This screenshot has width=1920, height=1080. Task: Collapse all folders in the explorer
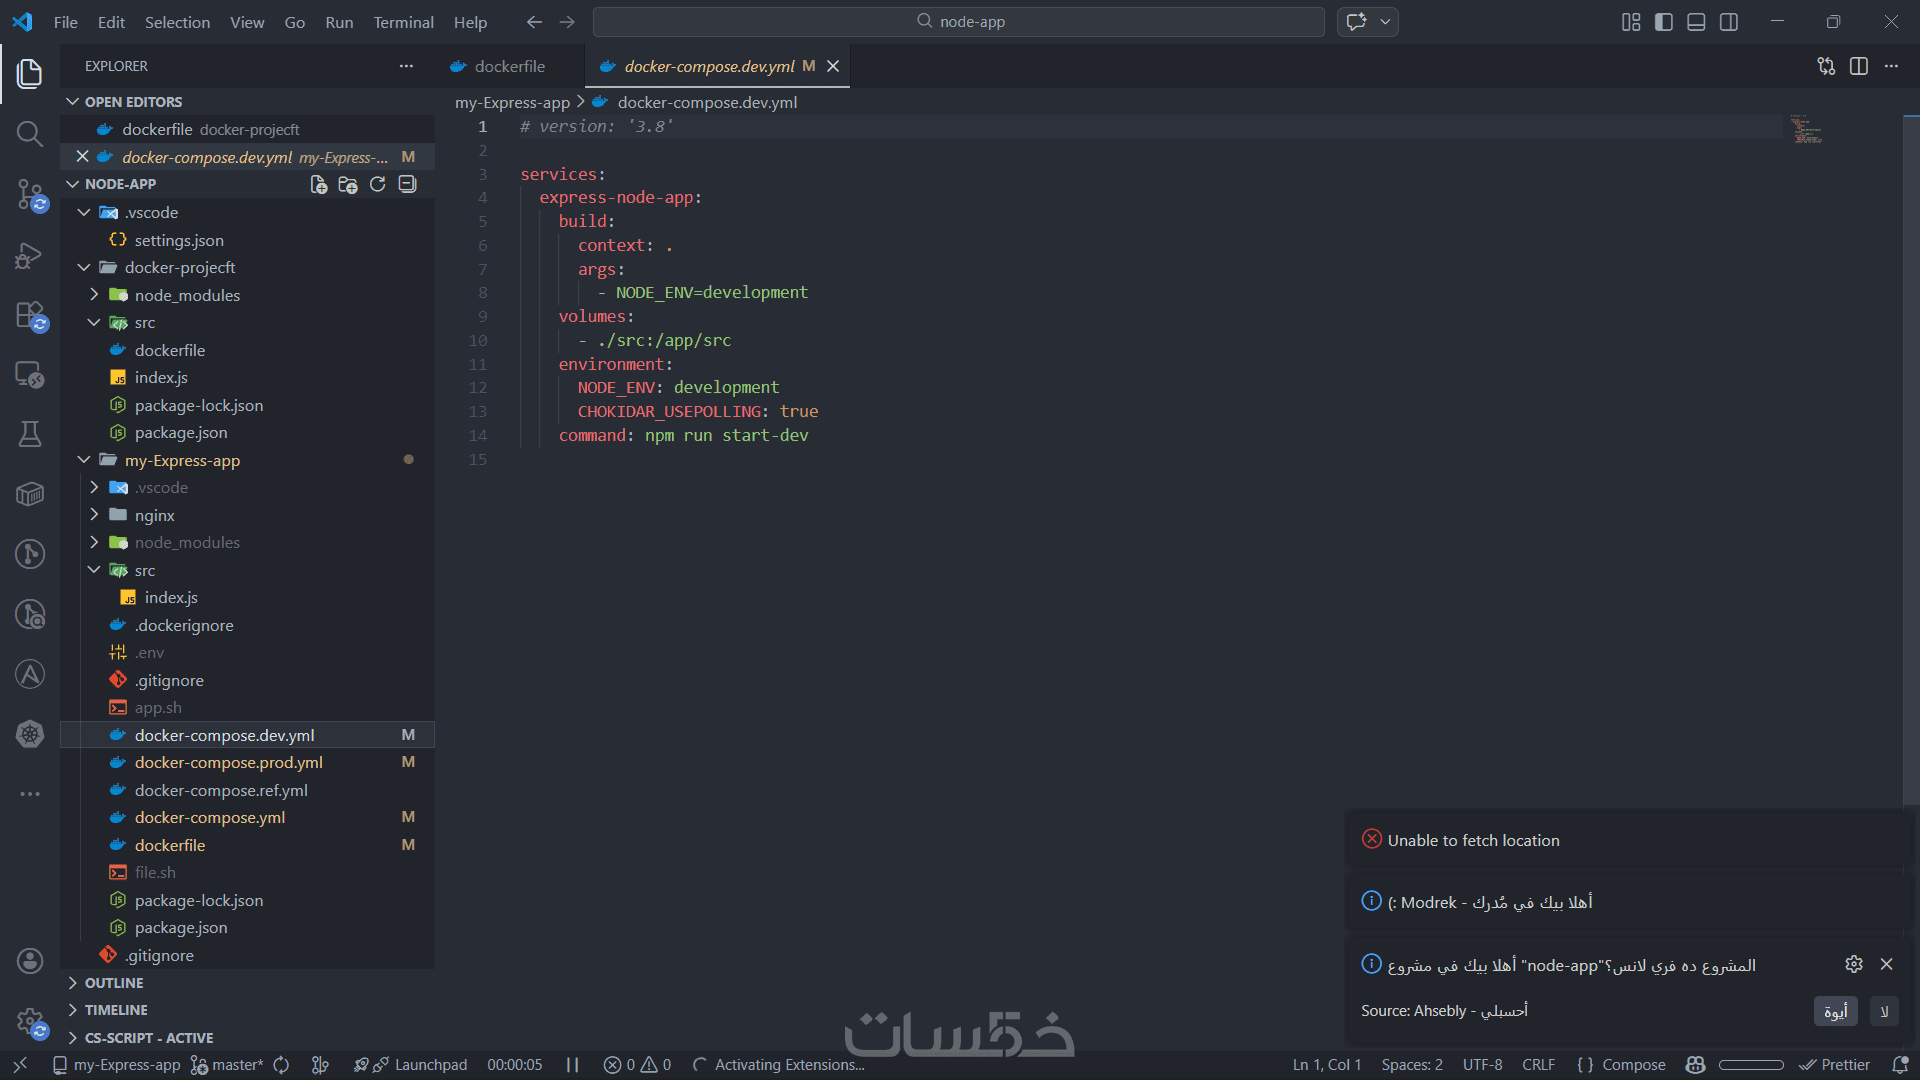click(x=407, y=184)
